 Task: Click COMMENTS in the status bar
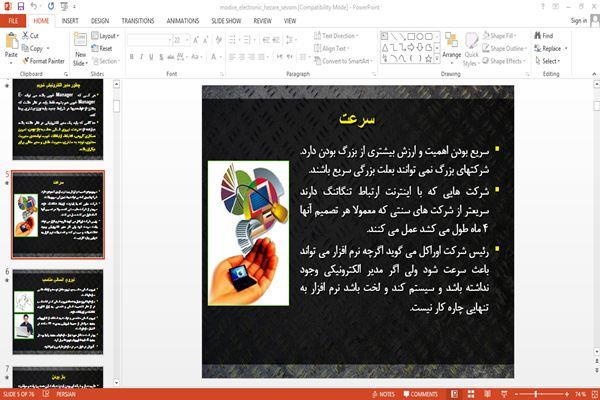[x=421, y=394]
